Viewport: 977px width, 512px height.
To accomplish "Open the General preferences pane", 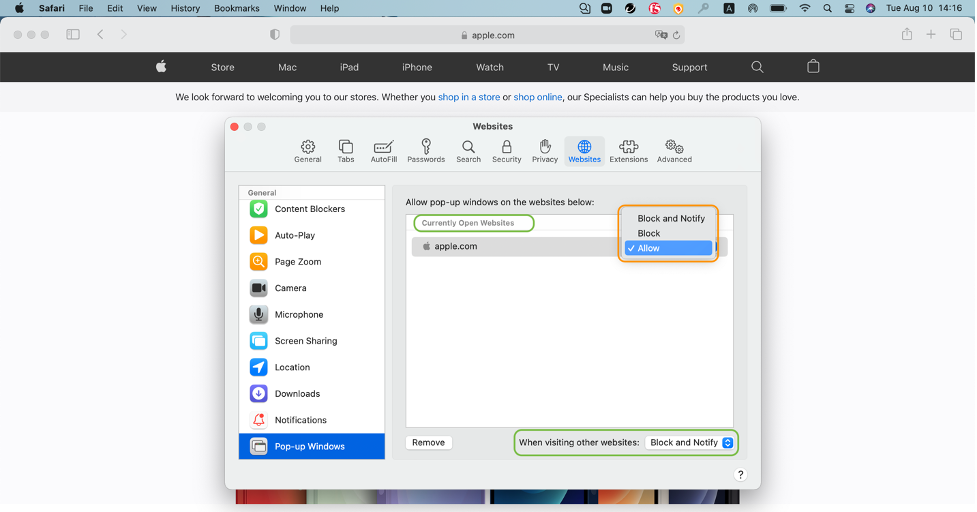I will tap(308, 151).
